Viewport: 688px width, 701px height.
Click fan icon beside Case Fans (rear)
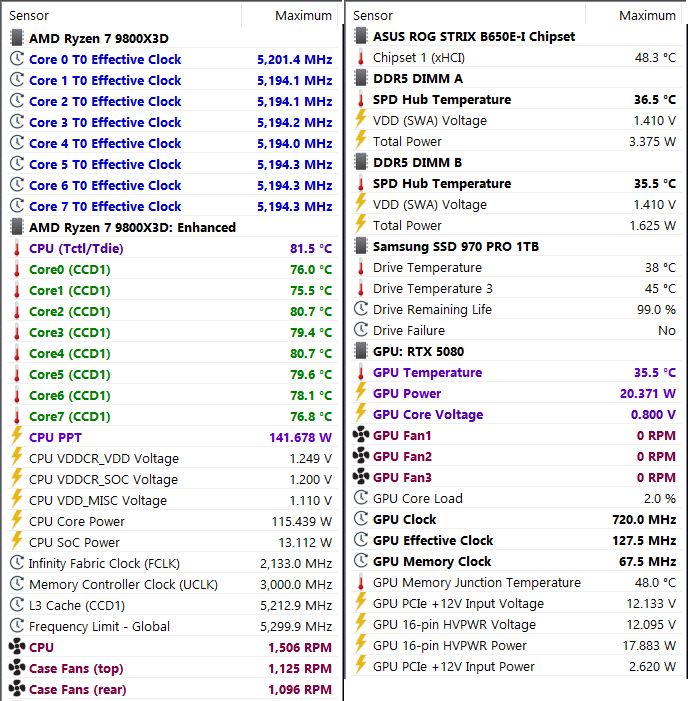click(x=17, y=688)
